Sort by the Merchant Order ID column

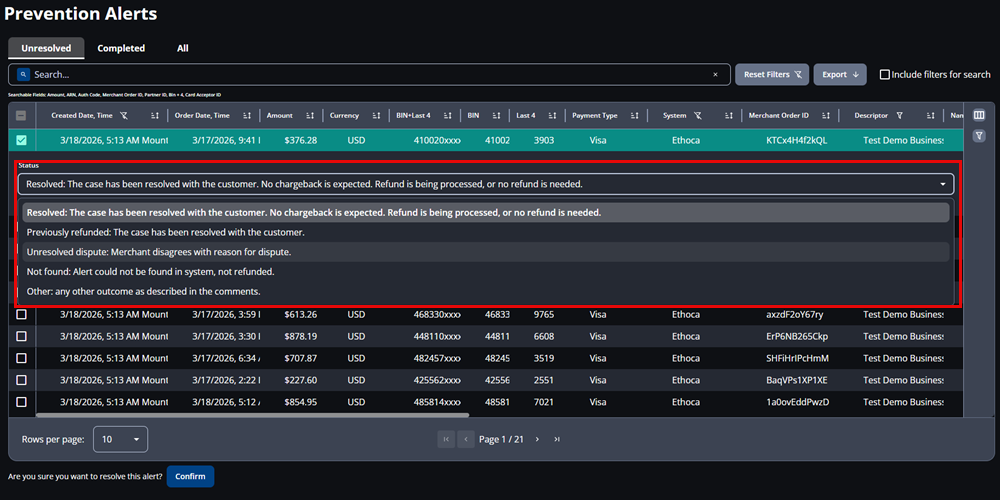826,115
